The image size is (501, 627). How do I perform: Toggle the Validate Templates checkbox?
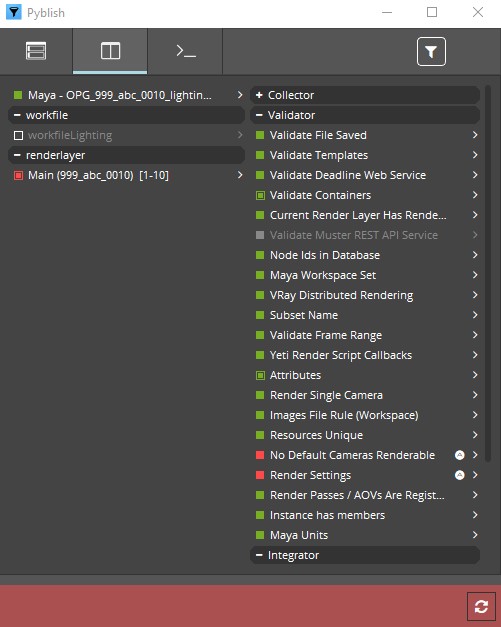(x=260, y=155)
